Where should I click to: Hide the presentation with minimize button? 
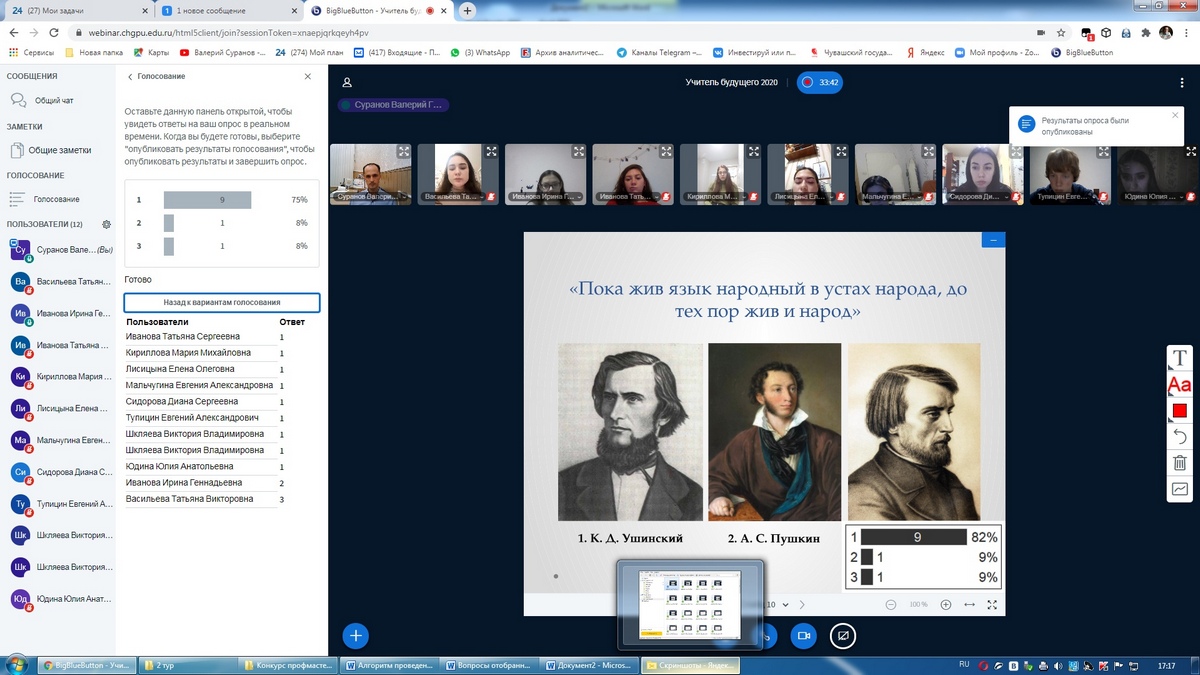point(993,240)
